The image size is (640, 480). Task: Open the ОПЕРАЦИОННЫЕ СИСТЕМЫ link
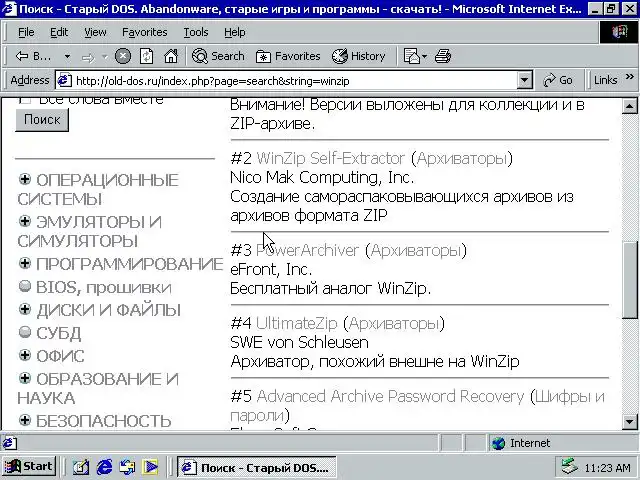pyautogui.click(x=98, y=190)
